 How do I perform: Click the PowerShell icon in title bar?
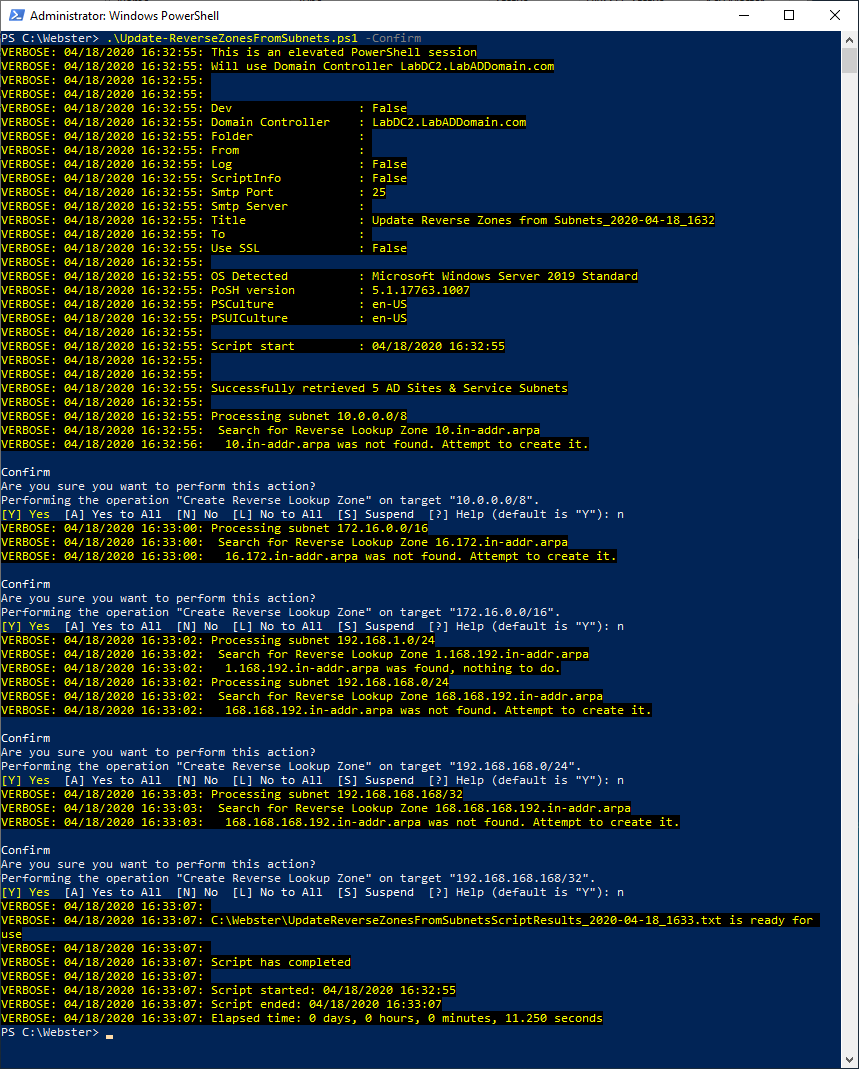pos(15,16)
